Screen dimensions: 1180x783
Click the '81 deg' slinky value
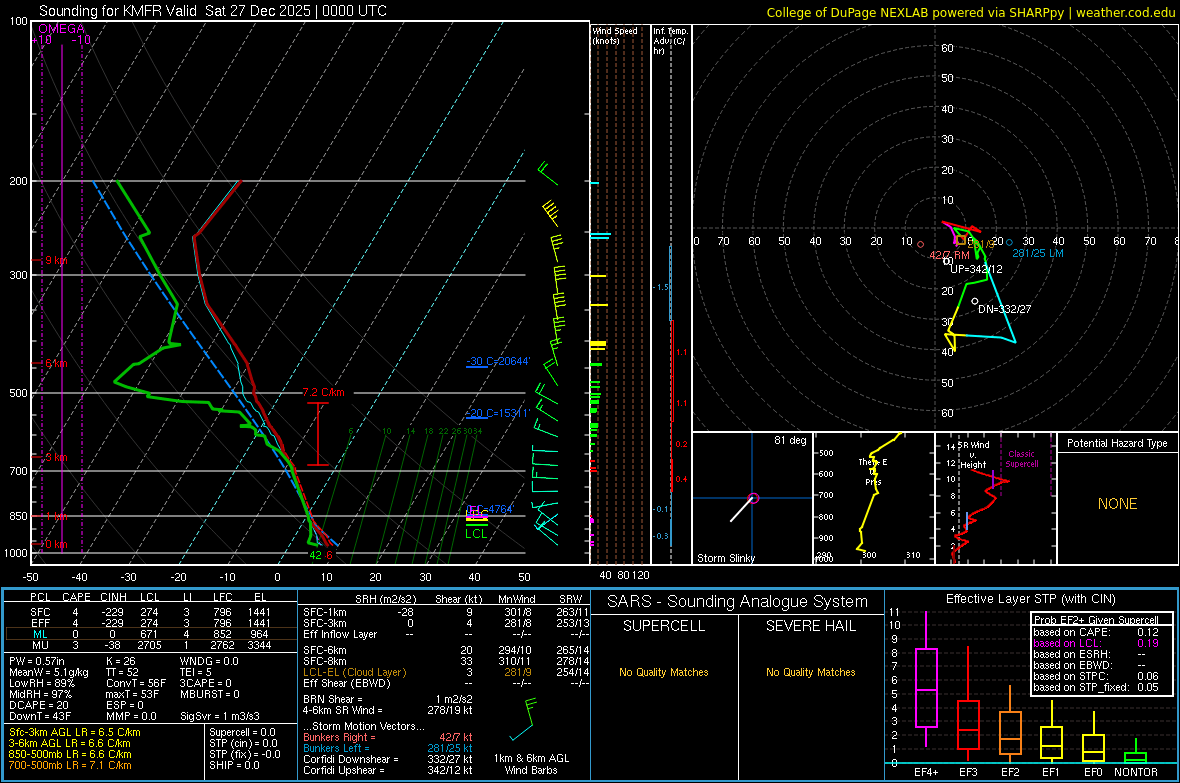coord(790,440)
